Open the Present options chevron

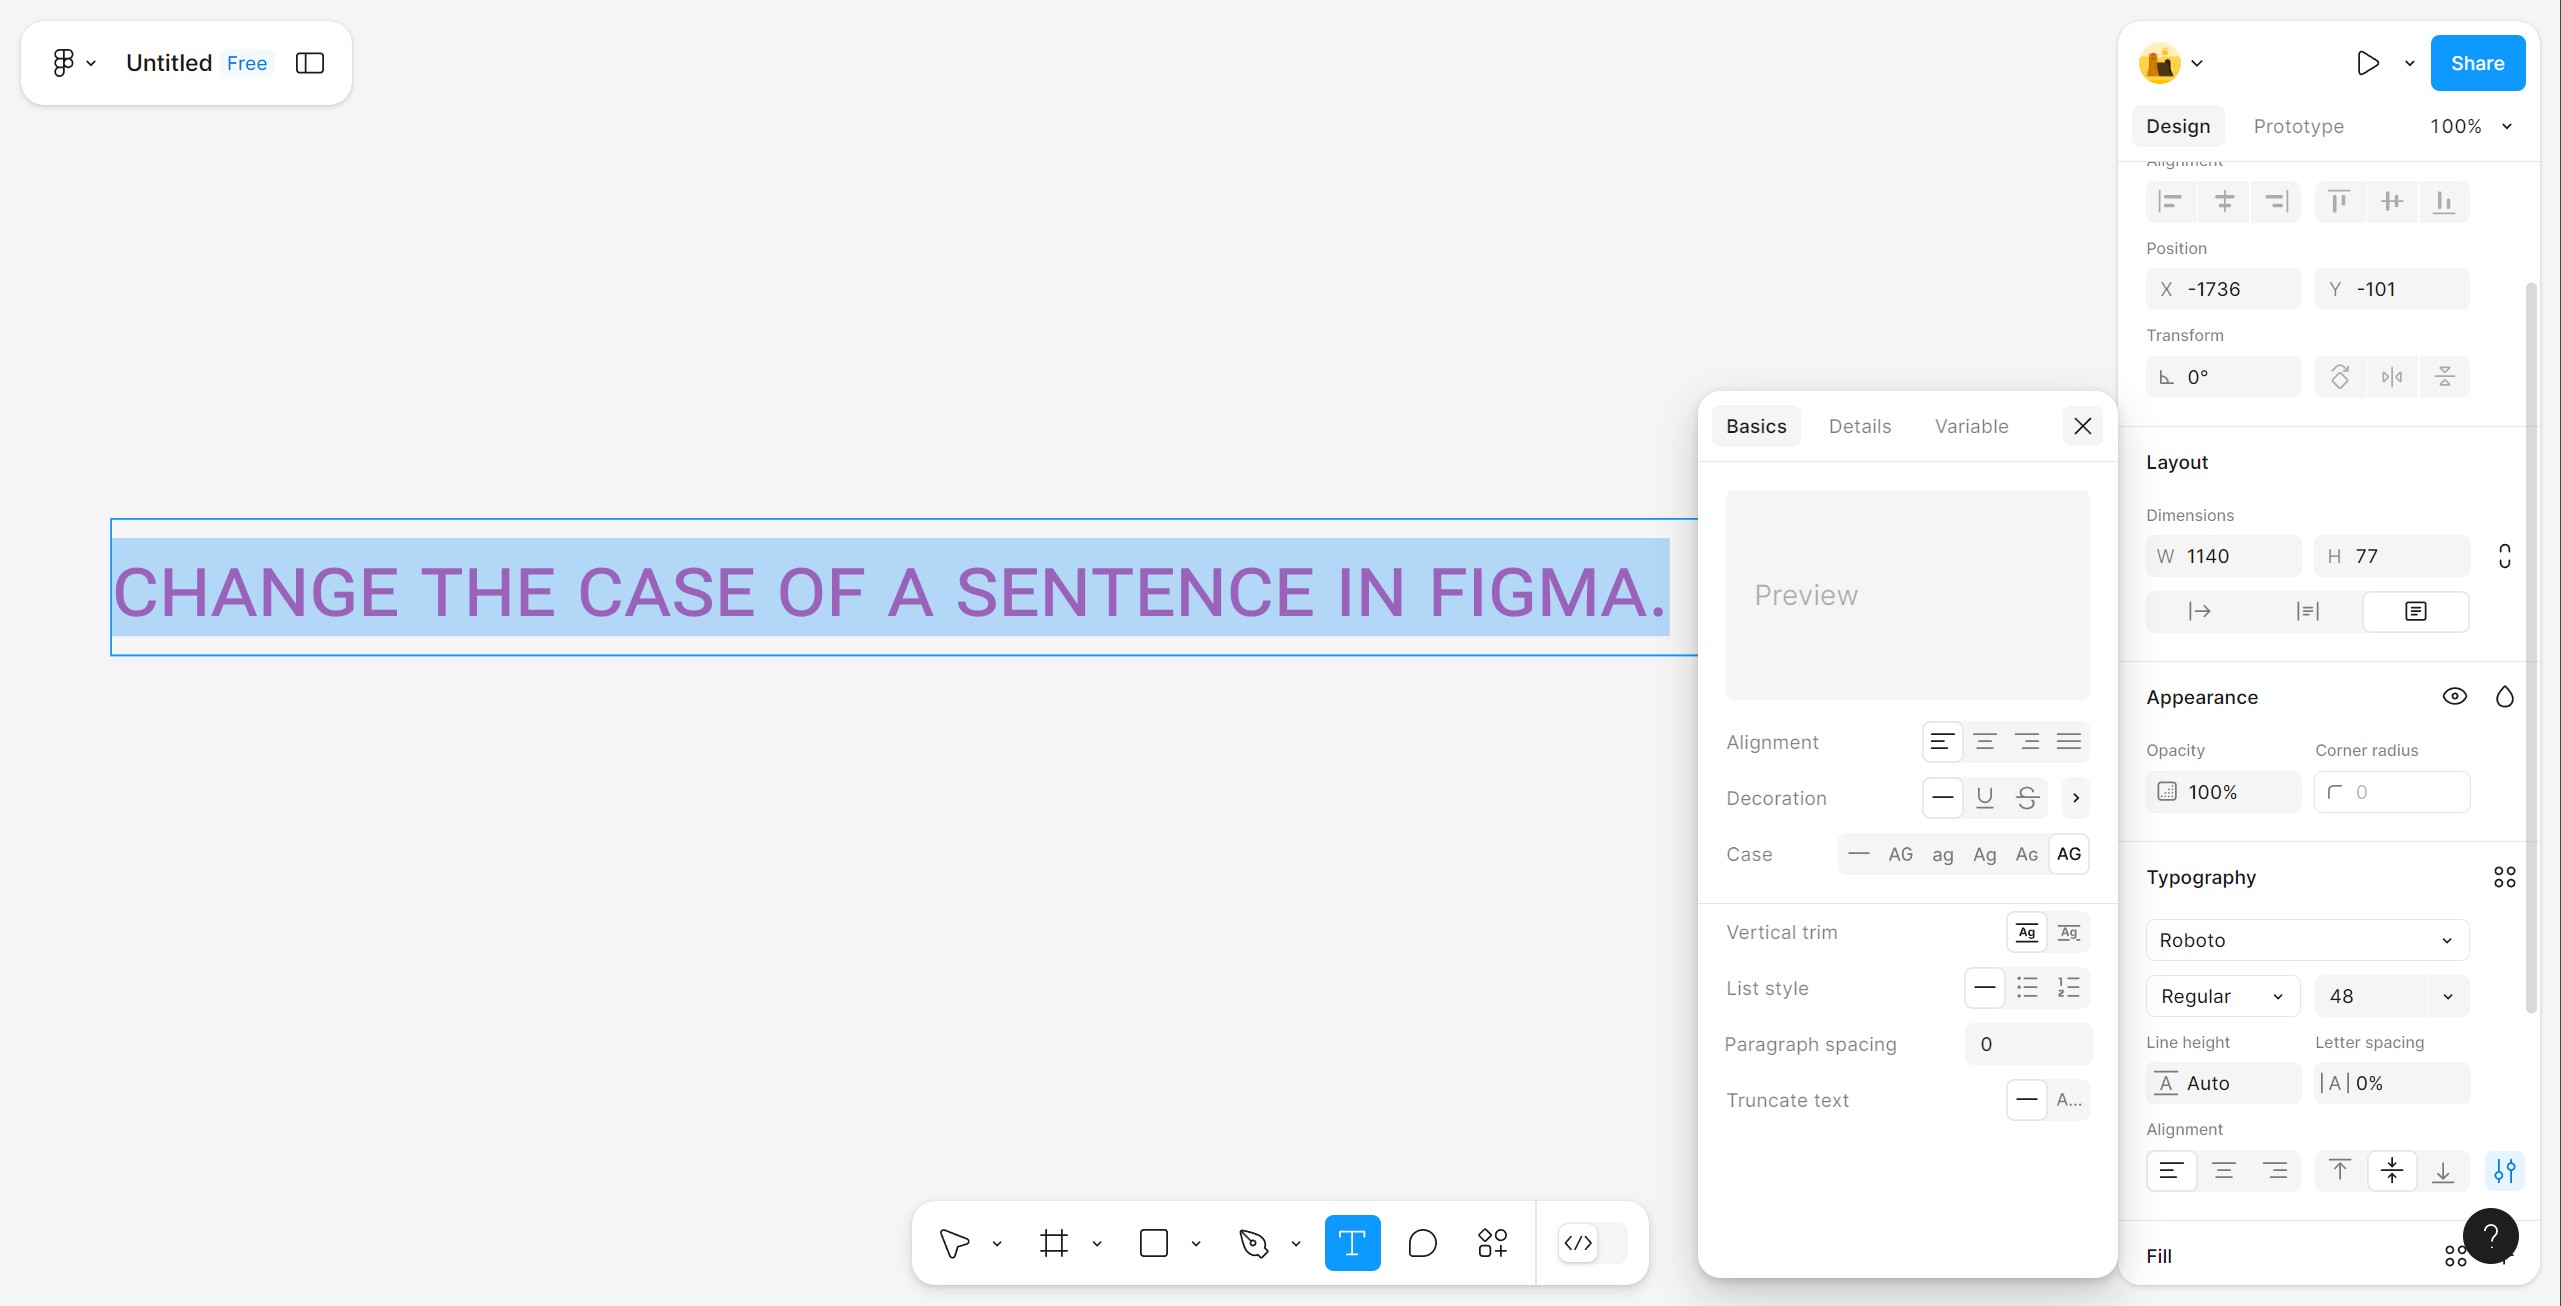click(2410, 63)
